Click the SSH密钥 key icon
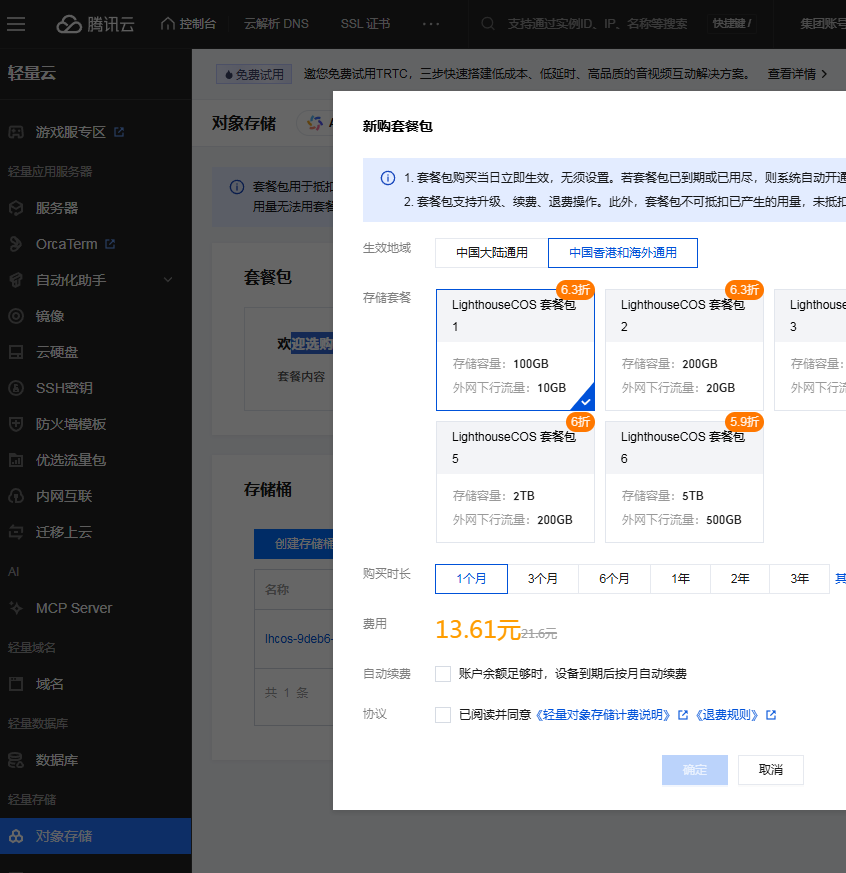 tap(16, 388)
